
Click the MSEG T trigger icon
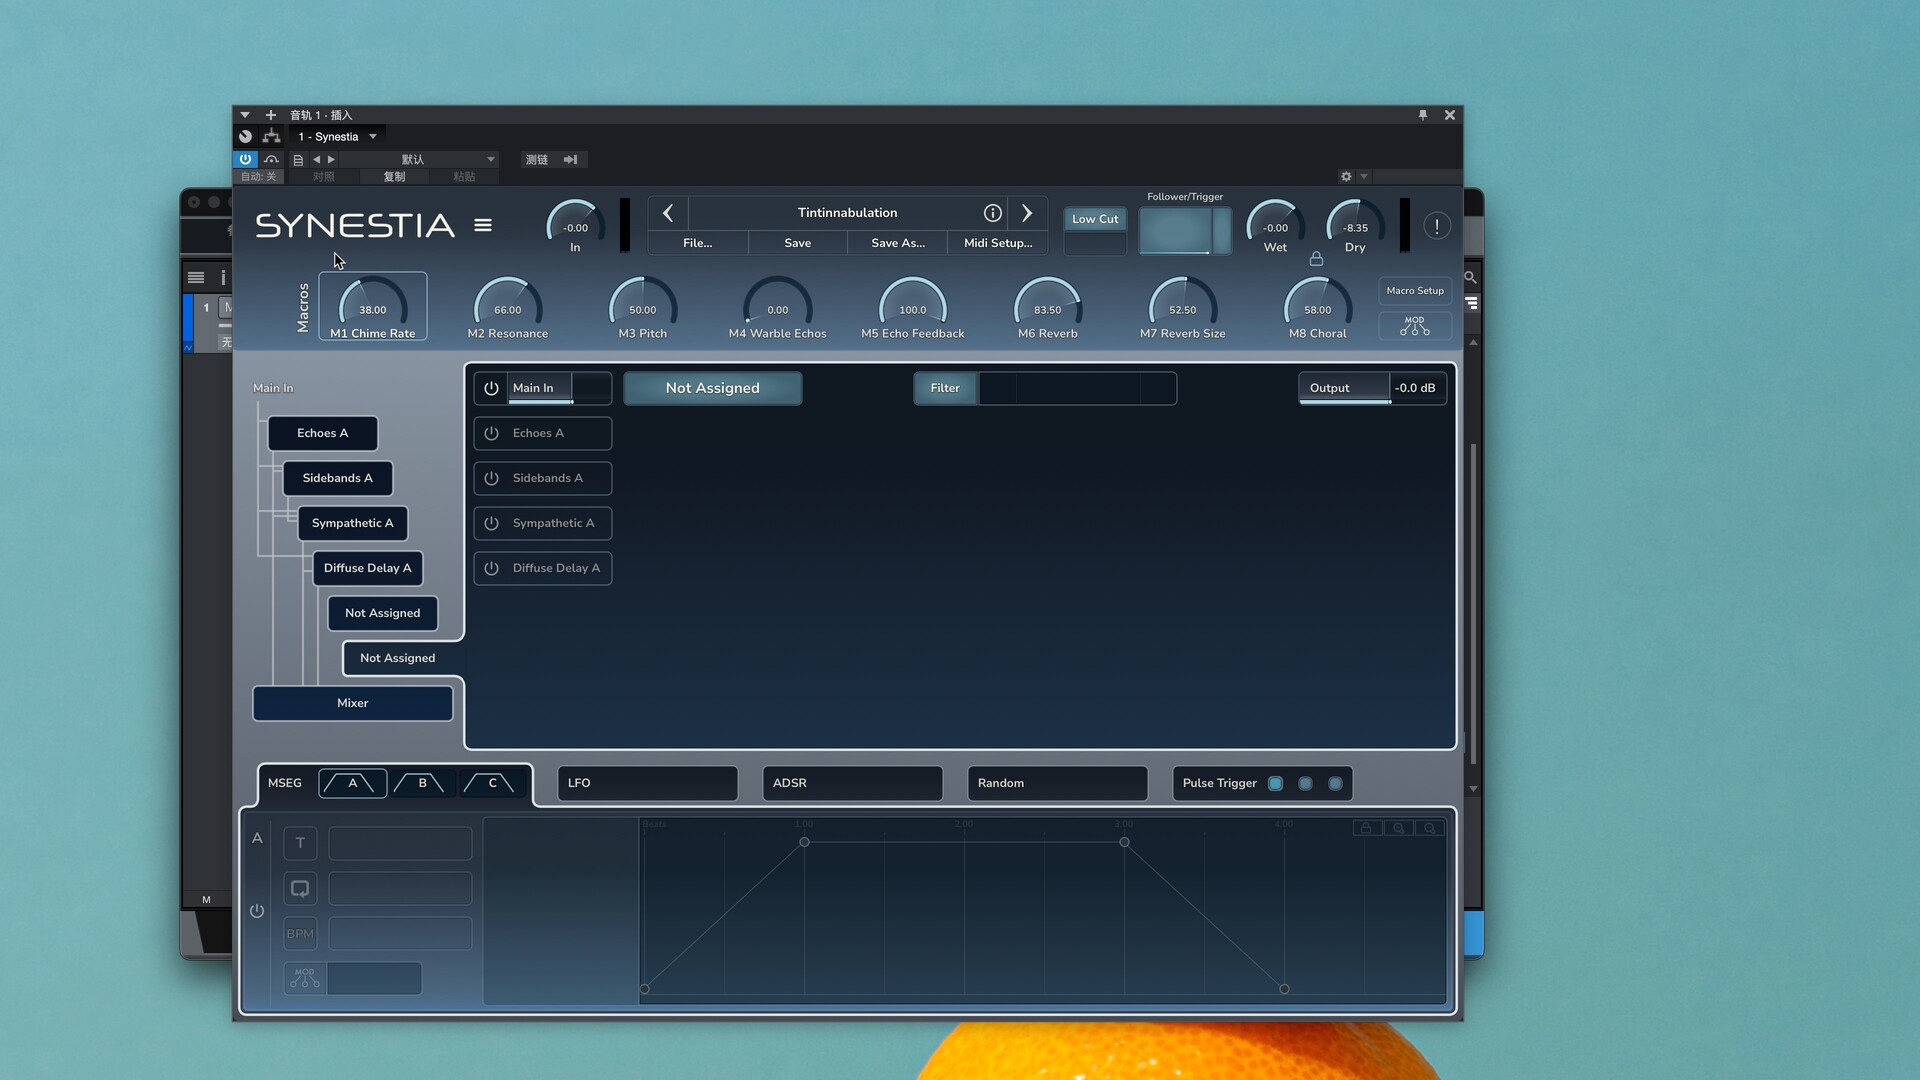(300, 843)
